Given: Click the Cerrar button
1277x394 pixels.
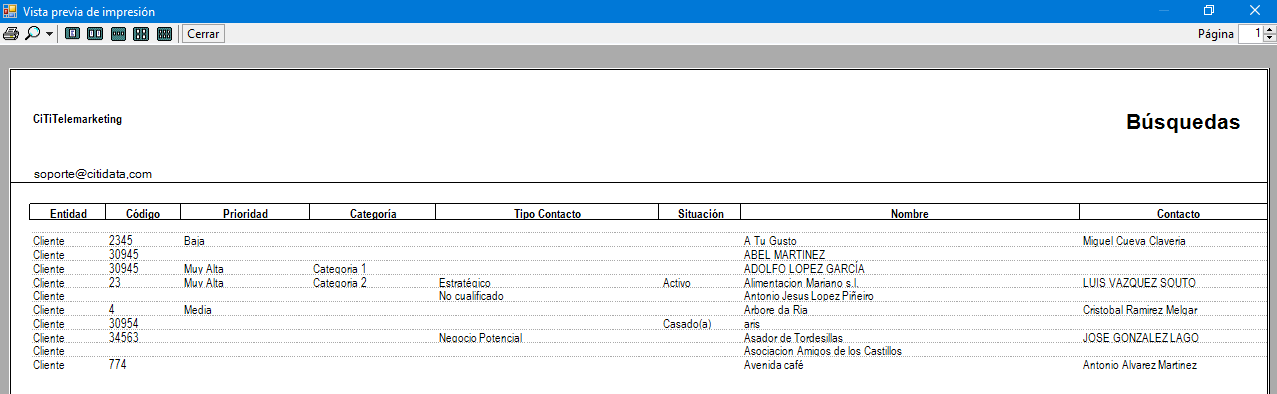Looking at the screenshot, I should (203, 33).
